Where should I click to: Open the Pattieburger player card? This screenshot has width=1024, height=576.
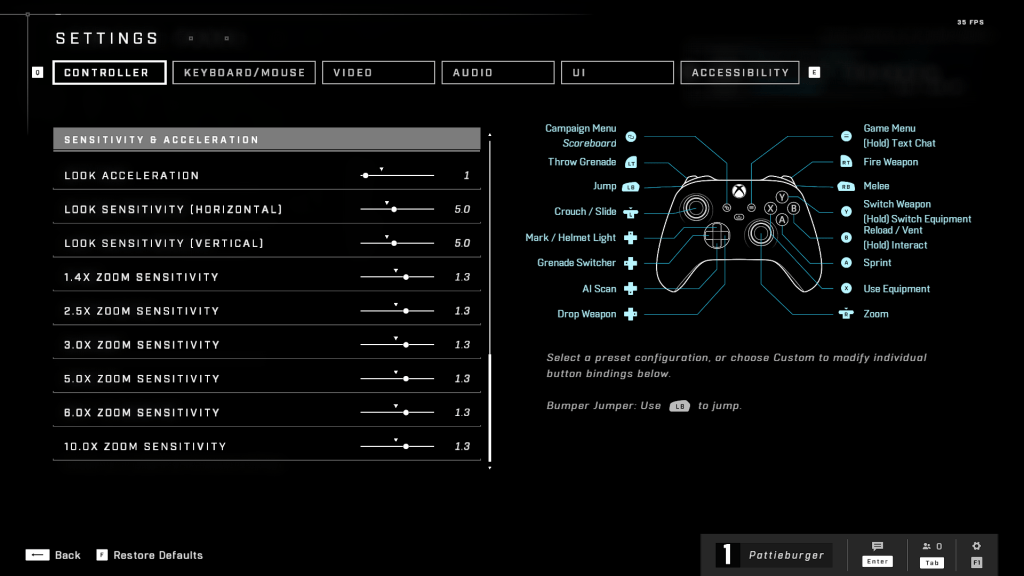tap(774, 555)
